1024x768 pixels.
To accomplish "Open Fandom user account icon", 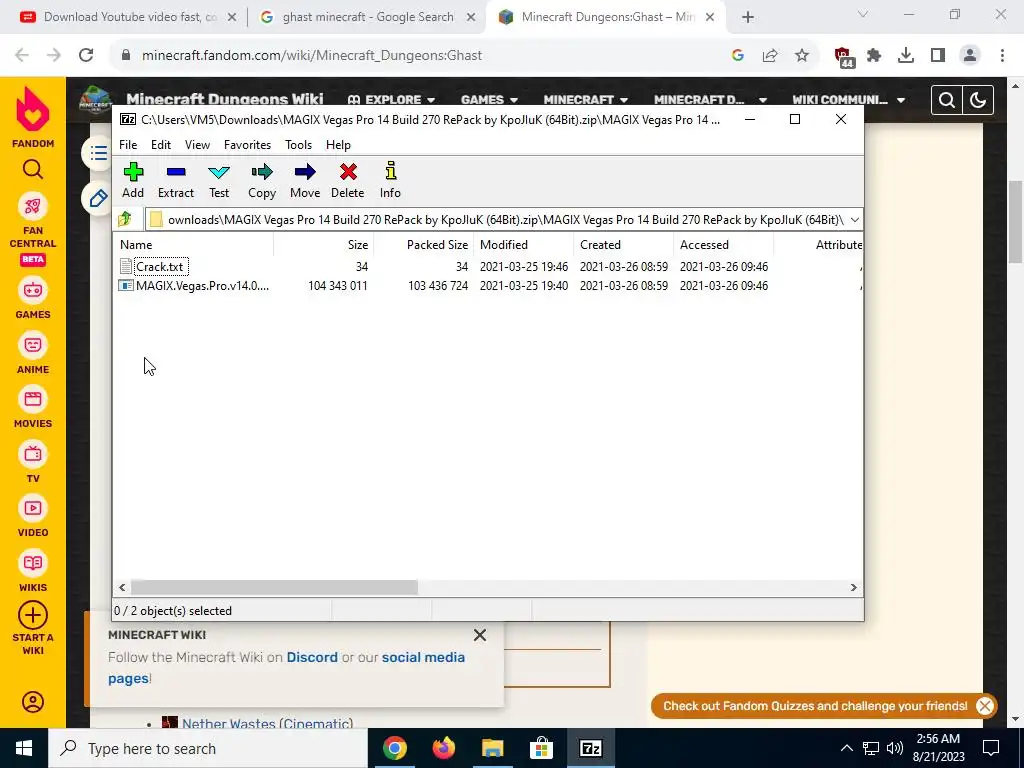I will [x=33, y=702].
